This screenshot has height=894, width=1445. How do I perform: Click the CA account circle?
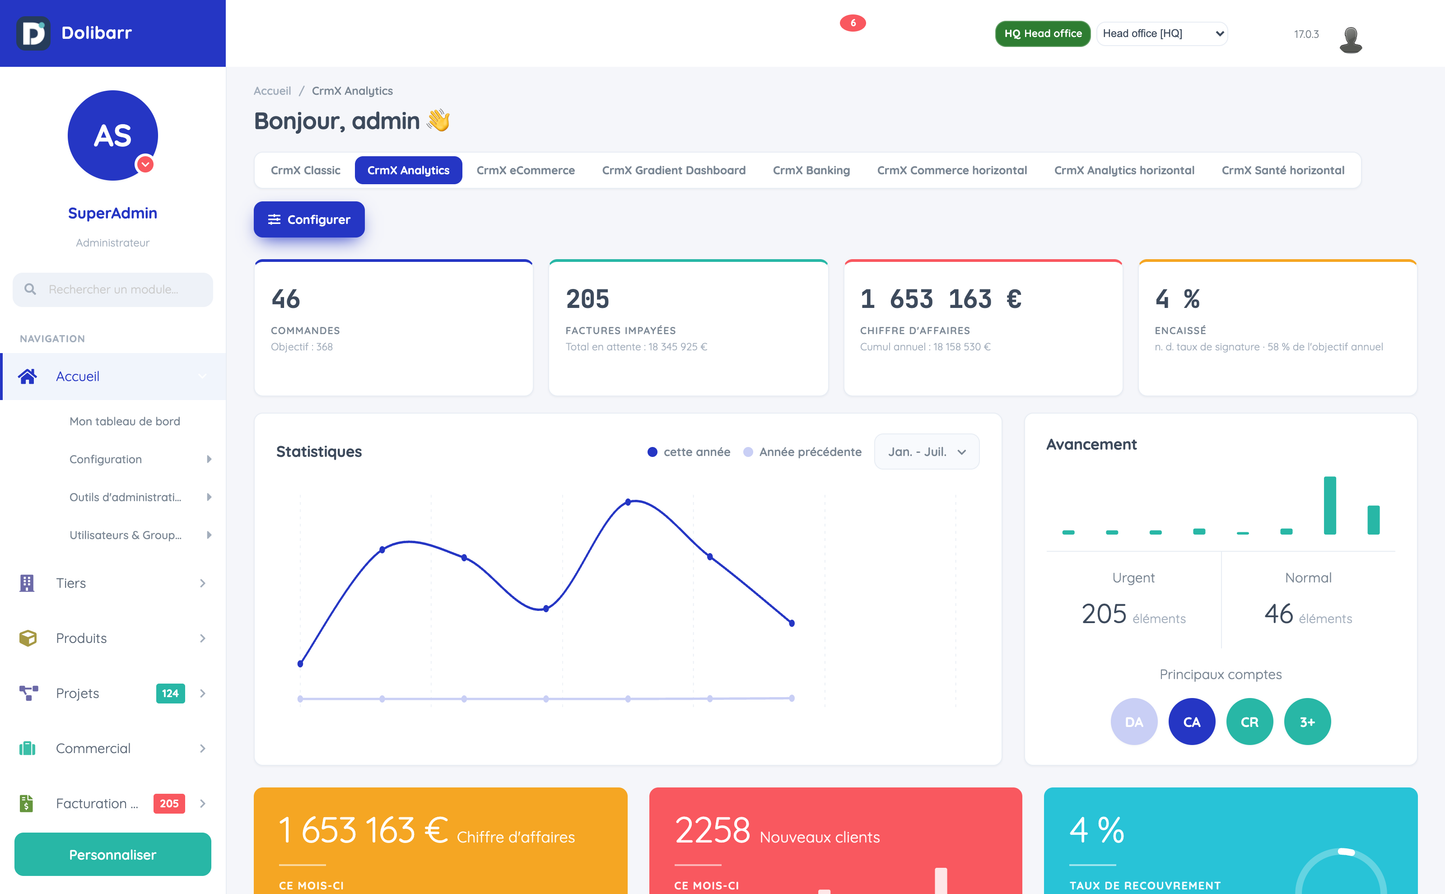point(1192,721)
